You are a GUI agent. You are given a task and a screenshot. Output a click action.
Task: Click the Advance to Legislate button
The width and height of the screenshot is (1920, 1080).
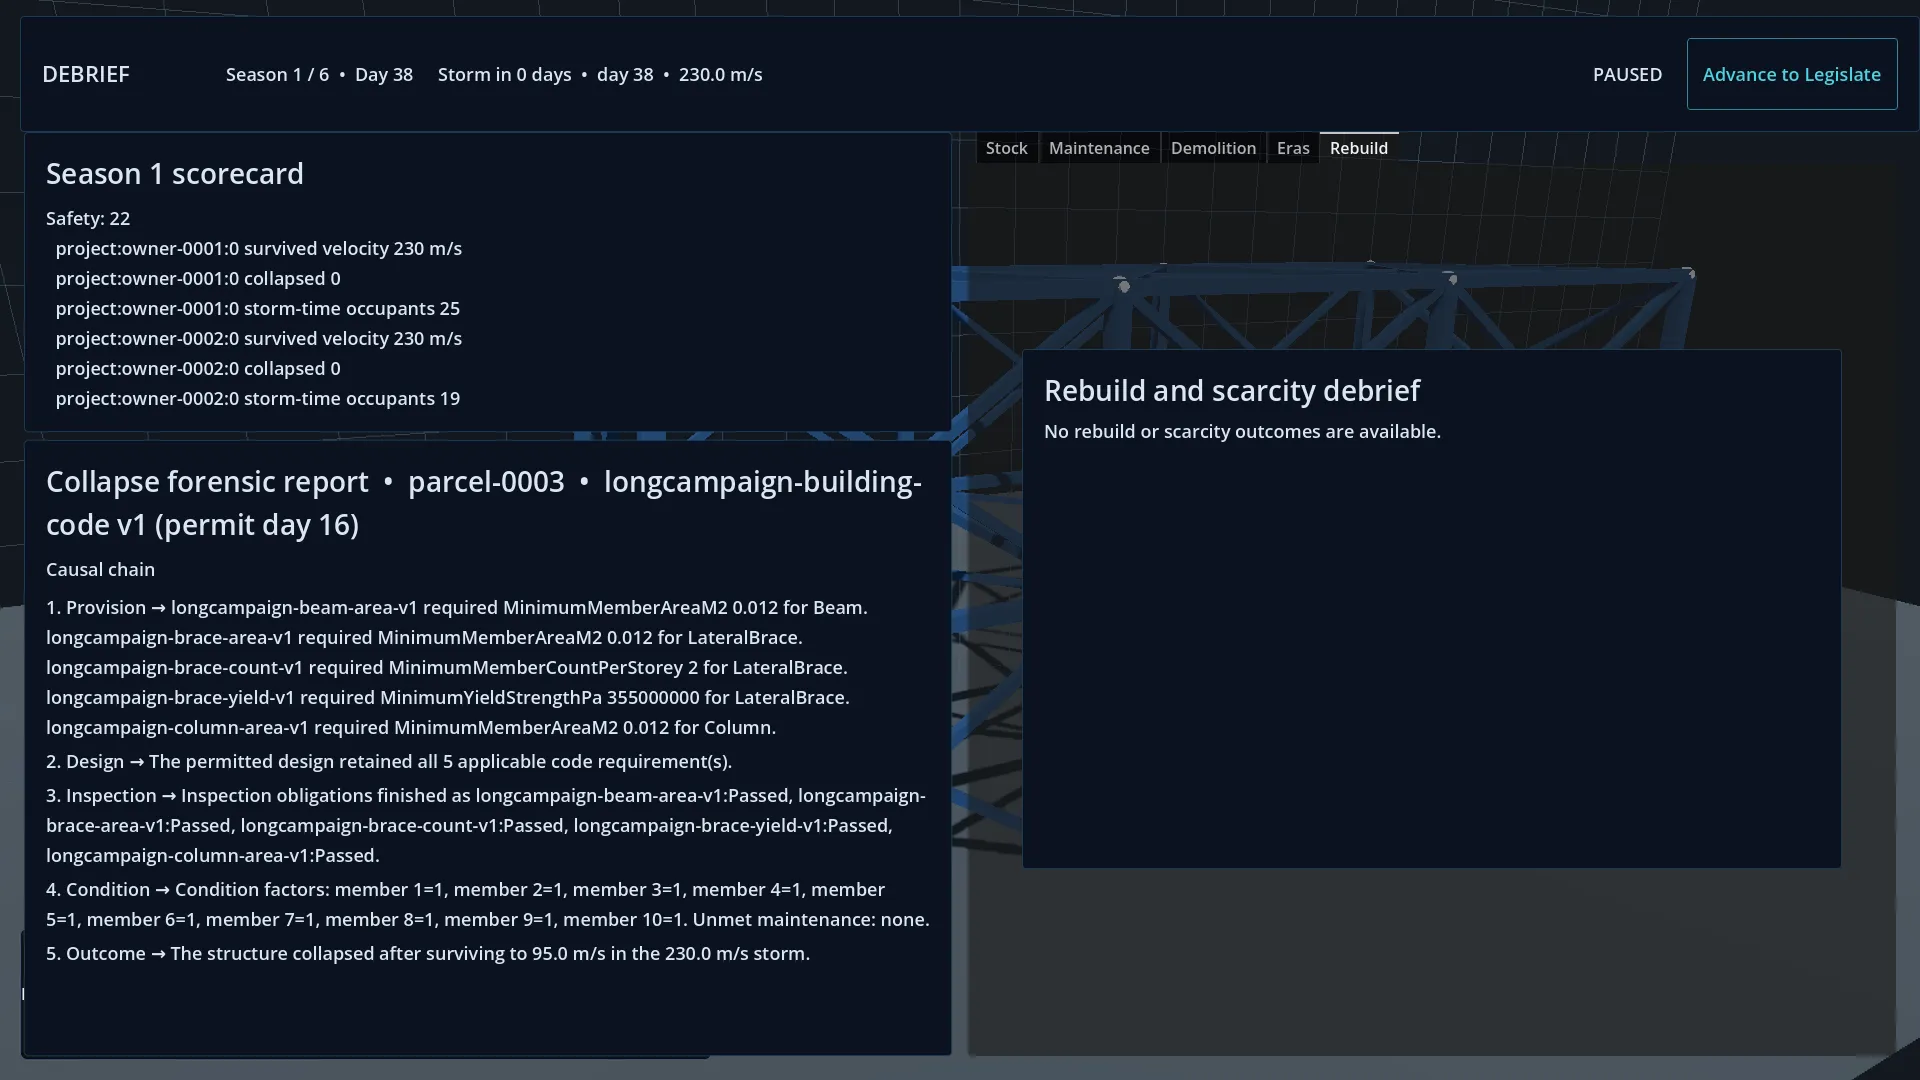[x=1791, y=74]
